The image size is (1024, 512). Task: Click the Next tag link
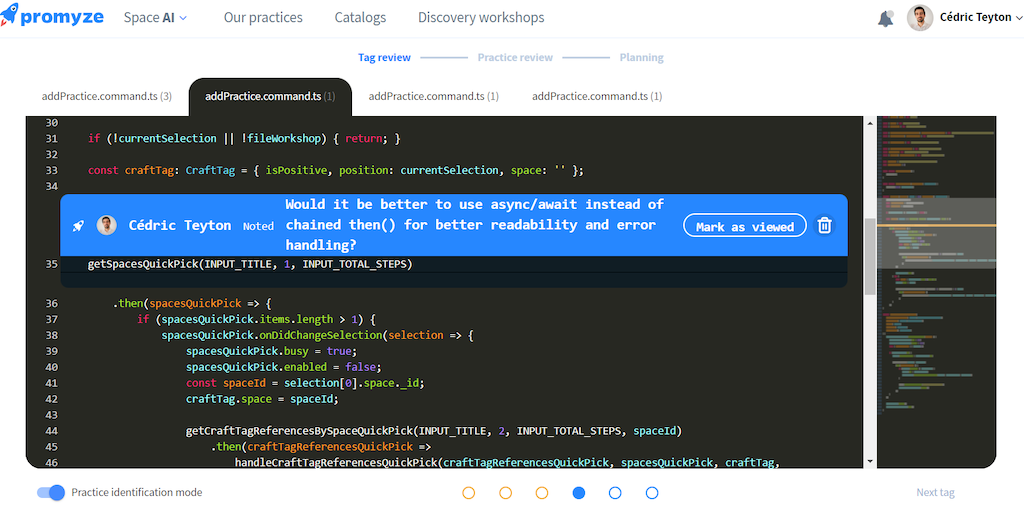pyautogui.click(x=935, y=493)
